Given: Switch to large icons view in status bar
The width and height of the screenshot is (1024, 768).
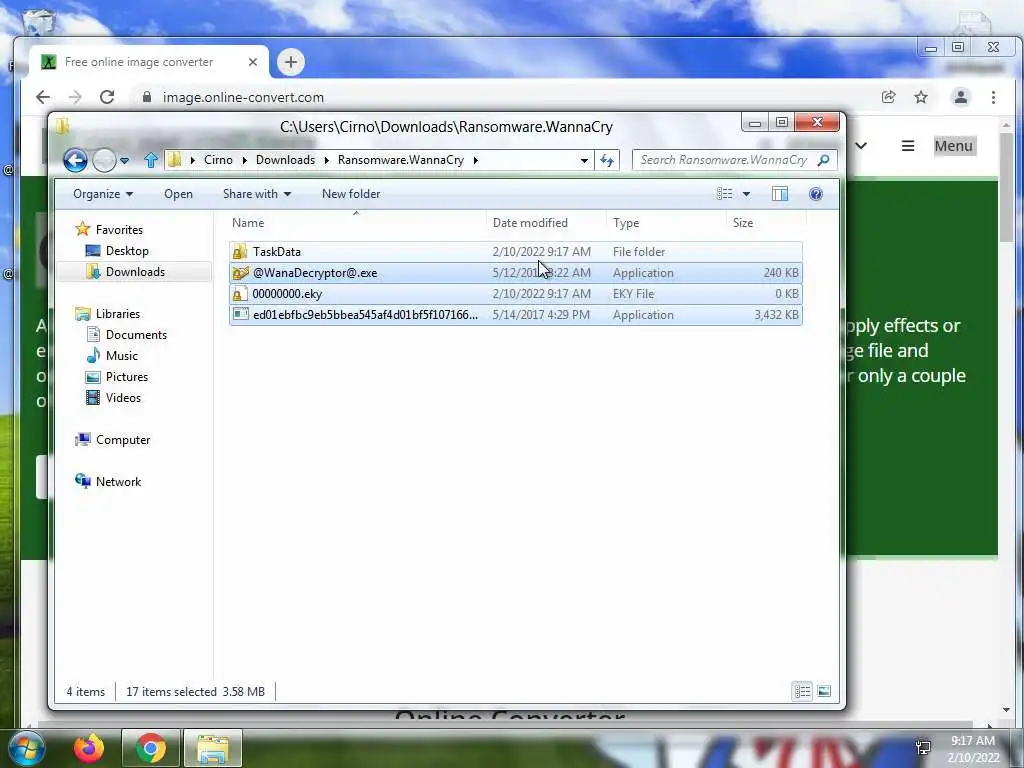Looking at the screenshot, I should click(x=824, y=691).
